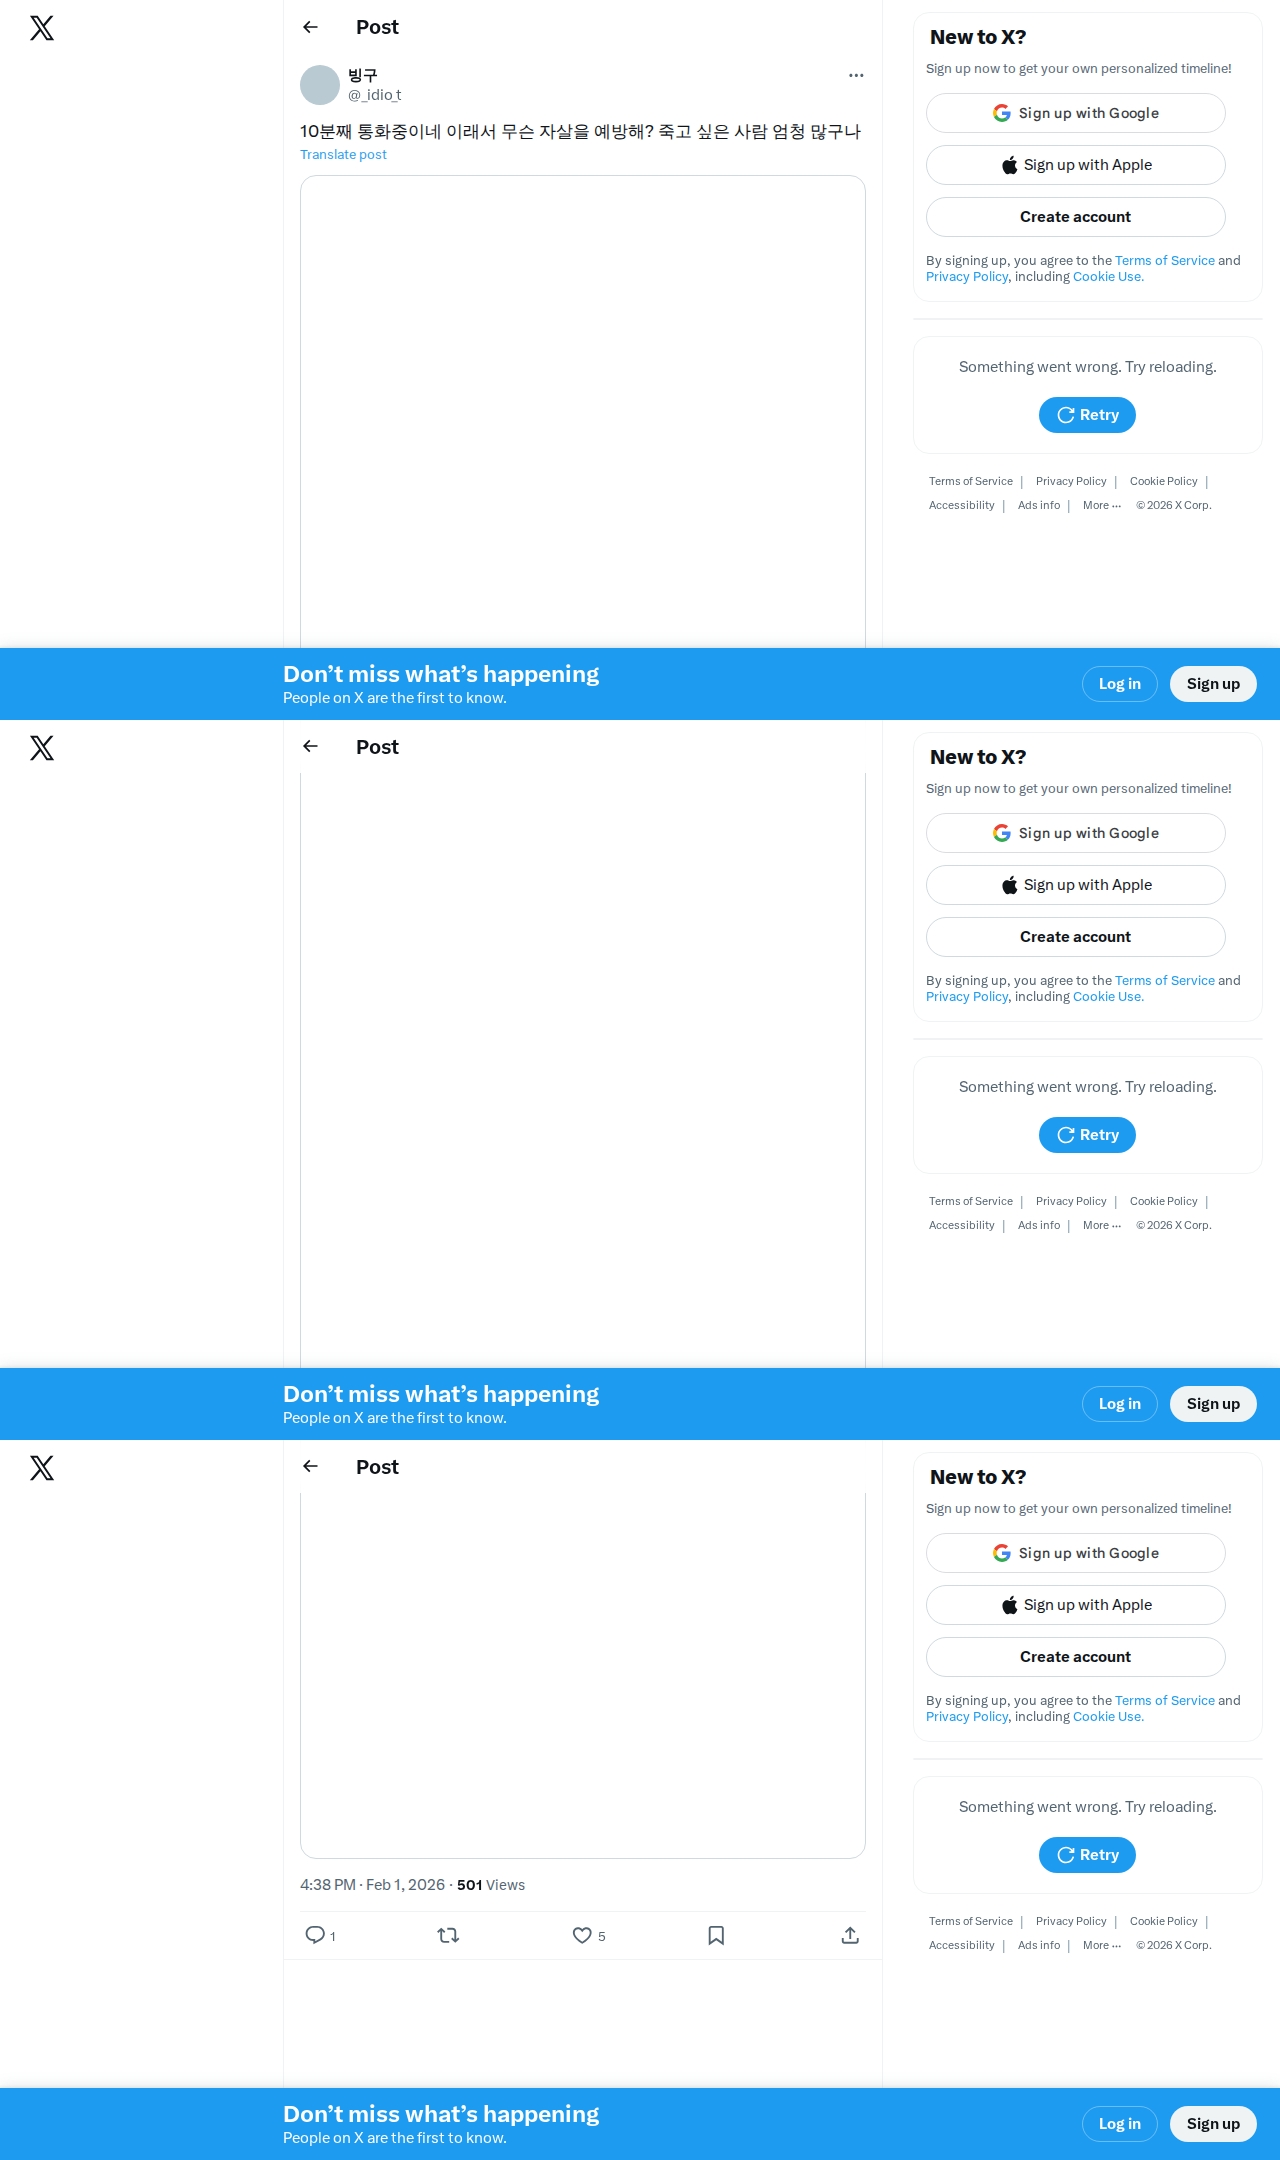This screenshot has height=2160, width=1280.
Task: Click Sign up on the top blue banner
Action: (x=1213, y=684)
